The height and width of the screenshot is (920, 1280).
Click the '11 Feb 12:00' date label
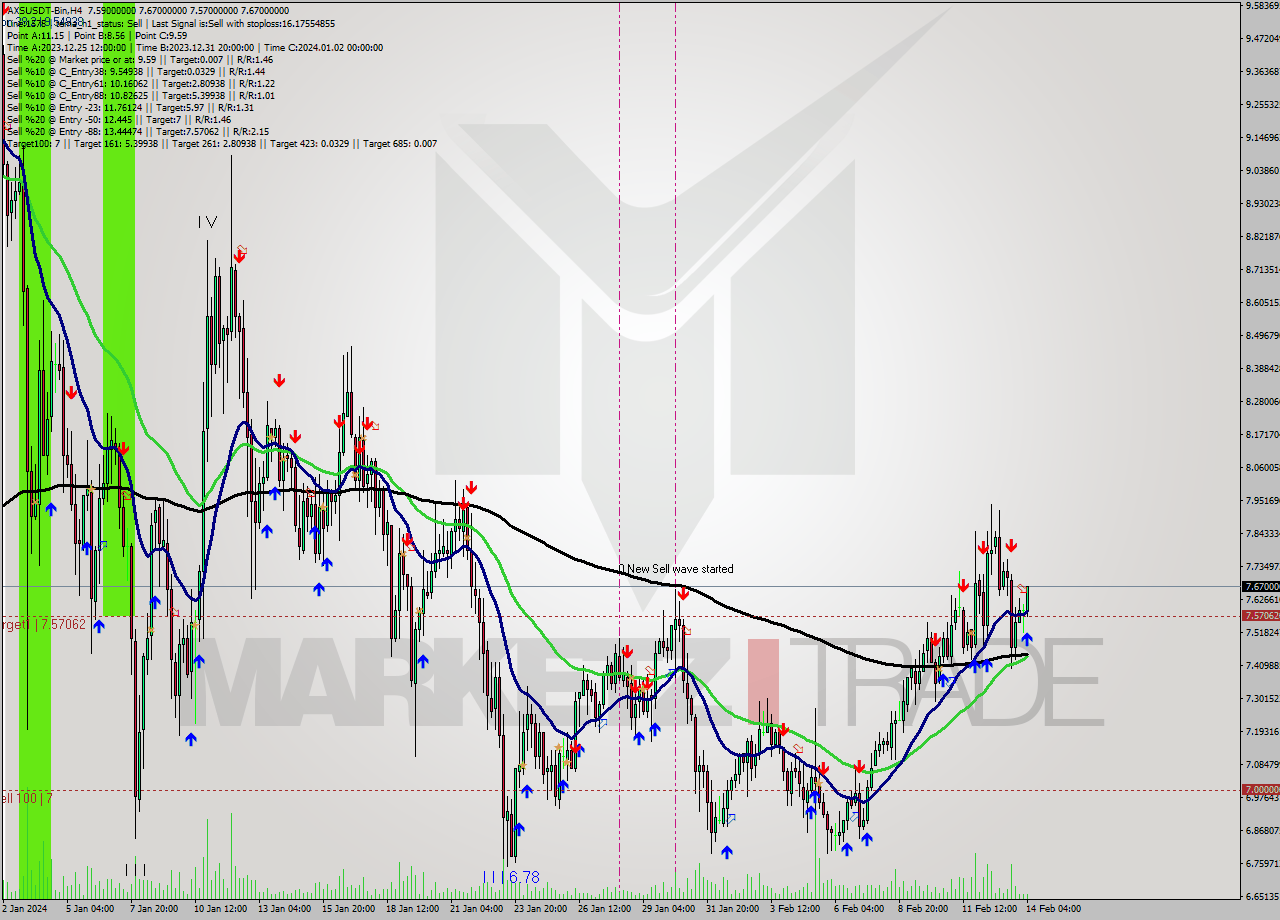click(x=990, y=909)
